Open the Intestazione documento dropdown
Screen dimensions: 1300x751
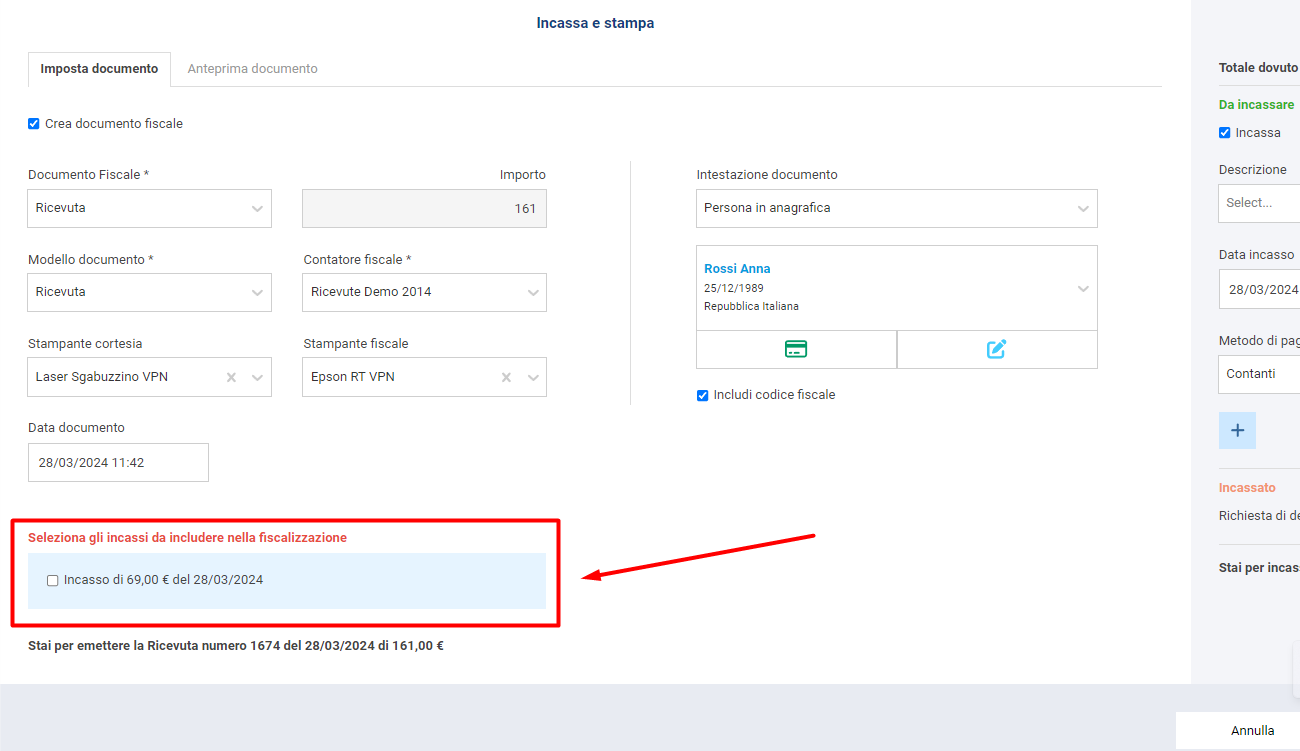pos(896,208)
